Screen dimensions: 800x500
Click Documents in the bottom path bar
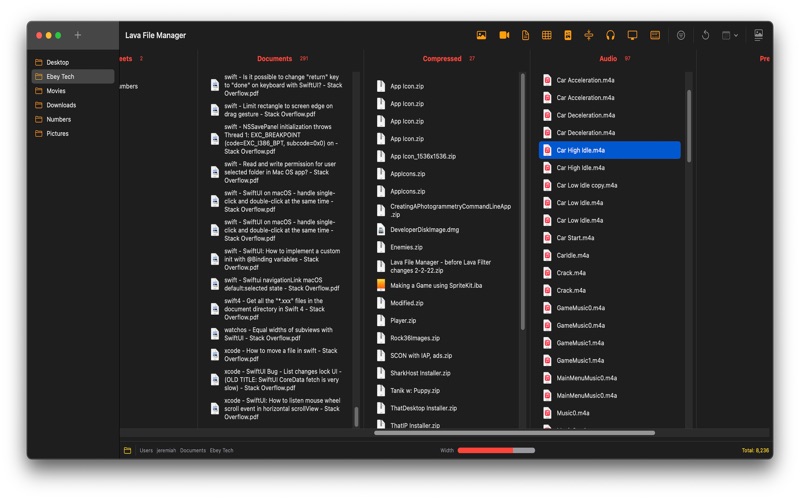tap(193, 451)
